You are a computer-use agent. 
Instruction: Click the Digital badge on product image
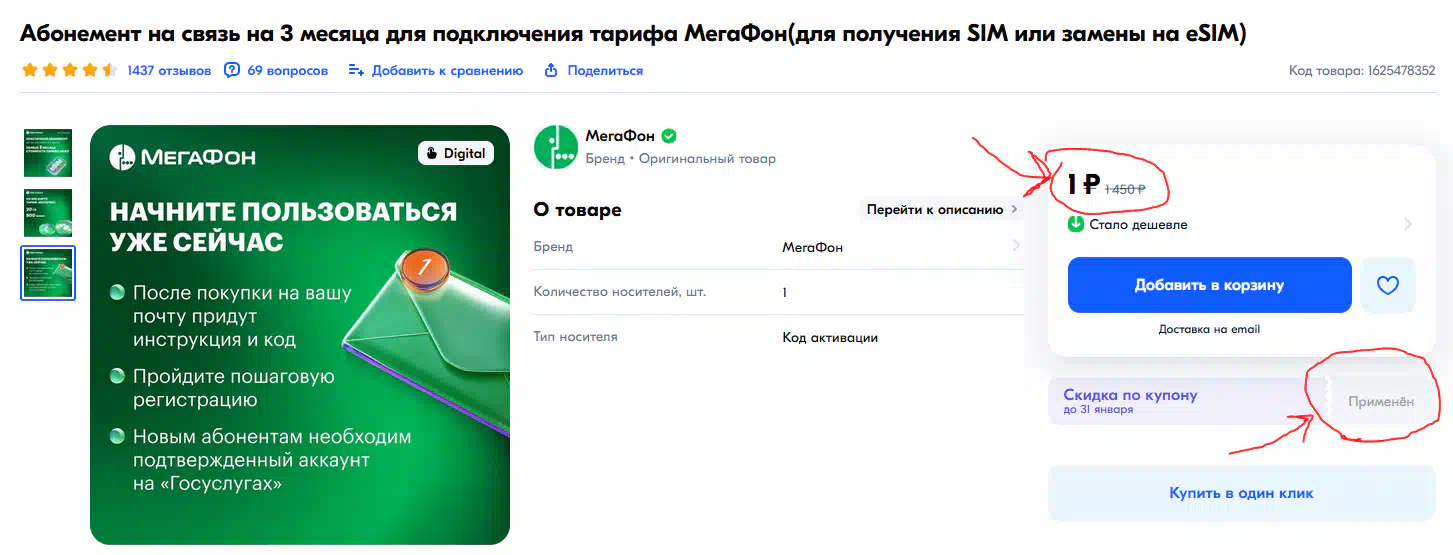coord(455,153)
